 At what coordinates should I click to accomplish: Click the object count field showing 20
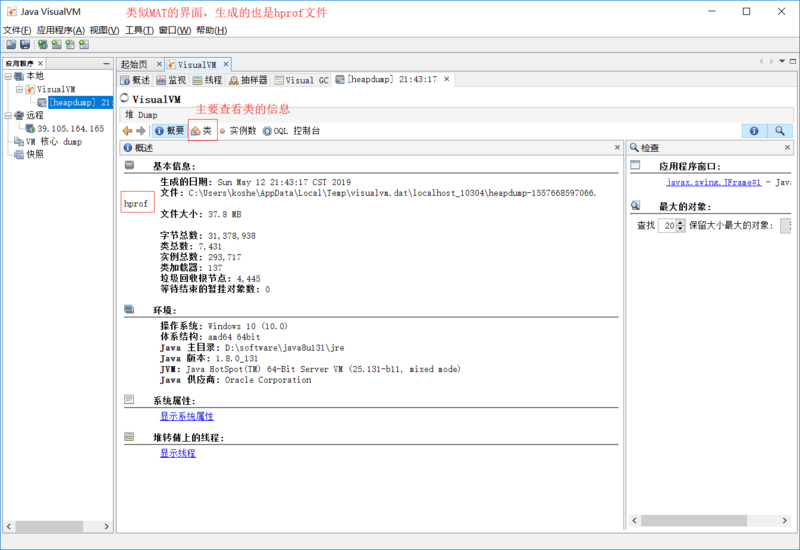coord(668,226)
